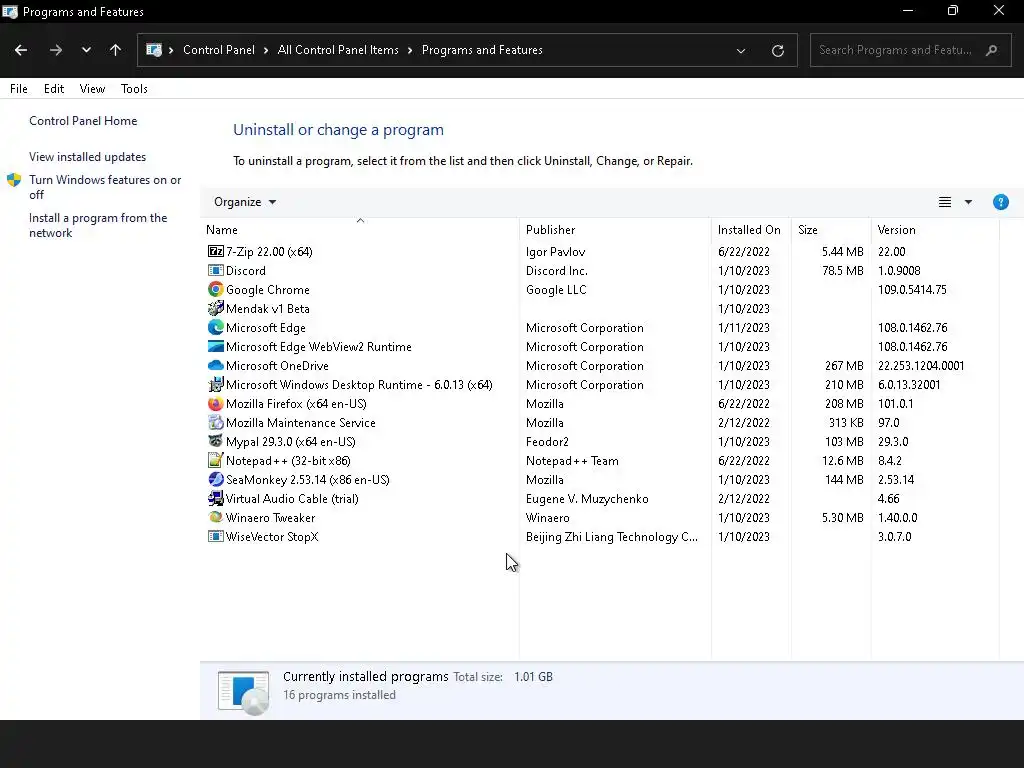Click the 78.5 MB size cell
The height and width of the screenshot is (768, 1024).
click(842, 270)
